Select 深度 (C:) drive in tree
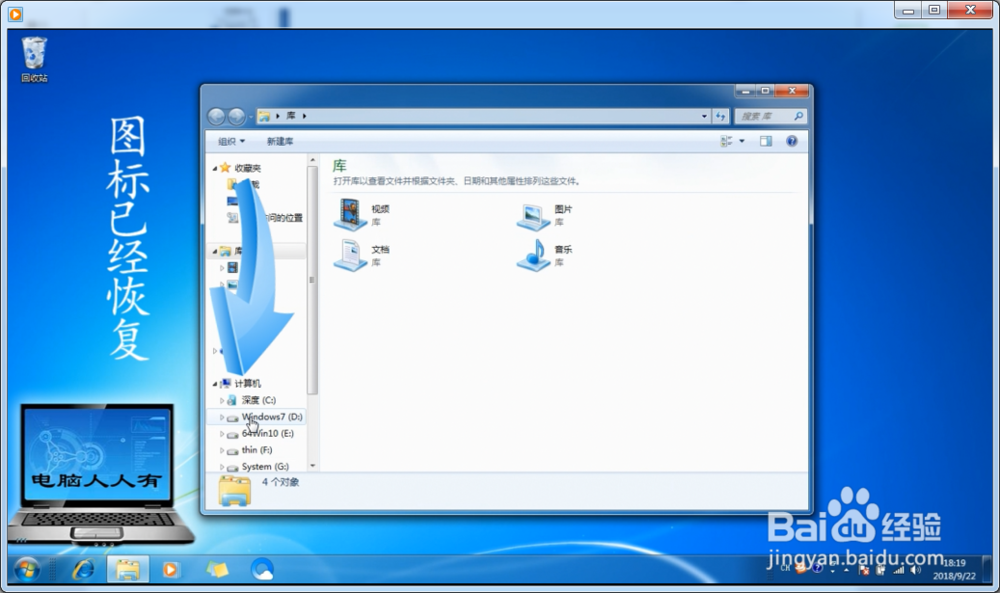 point(258,400)
